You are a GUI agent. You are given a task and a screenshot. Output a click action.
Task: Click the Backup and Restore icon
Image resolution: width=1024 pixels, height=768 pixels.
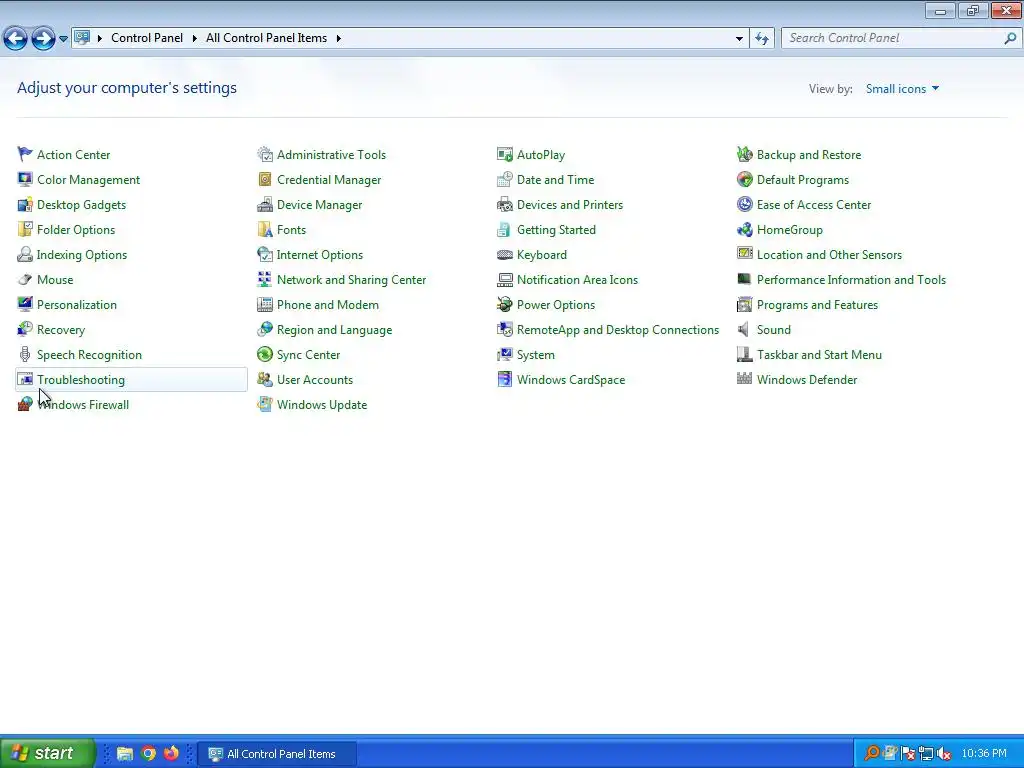point(744,155)
